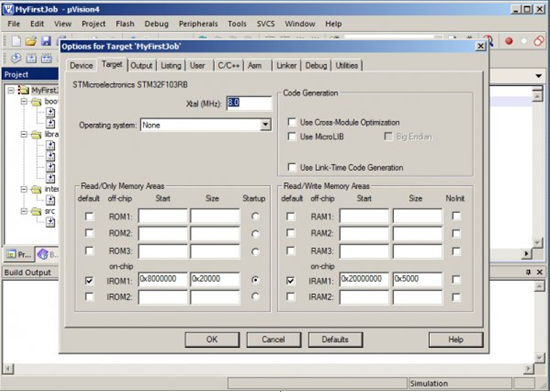Click Project panel horizontal scroll right arrow
Image resolution: width=550 pixels, height=392 pixels.
tap(526, 253)
